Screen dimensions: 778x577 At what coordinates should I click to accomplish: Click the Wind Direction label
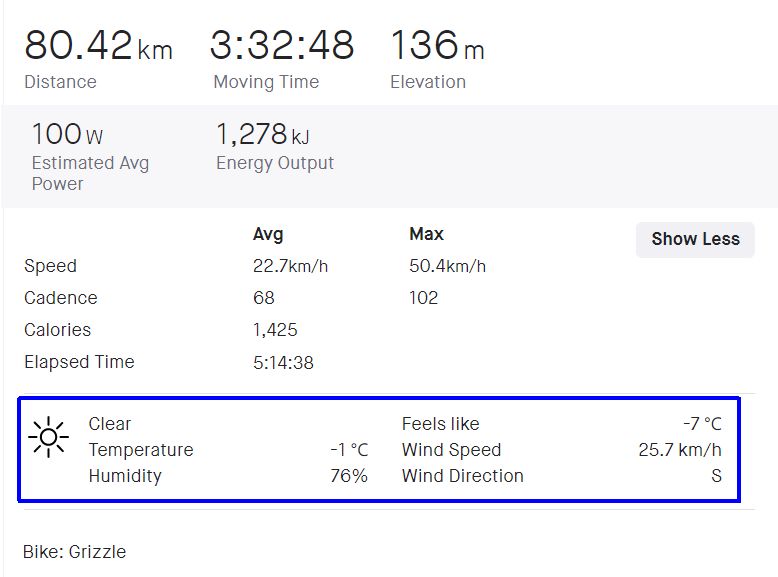click(462, 476)
